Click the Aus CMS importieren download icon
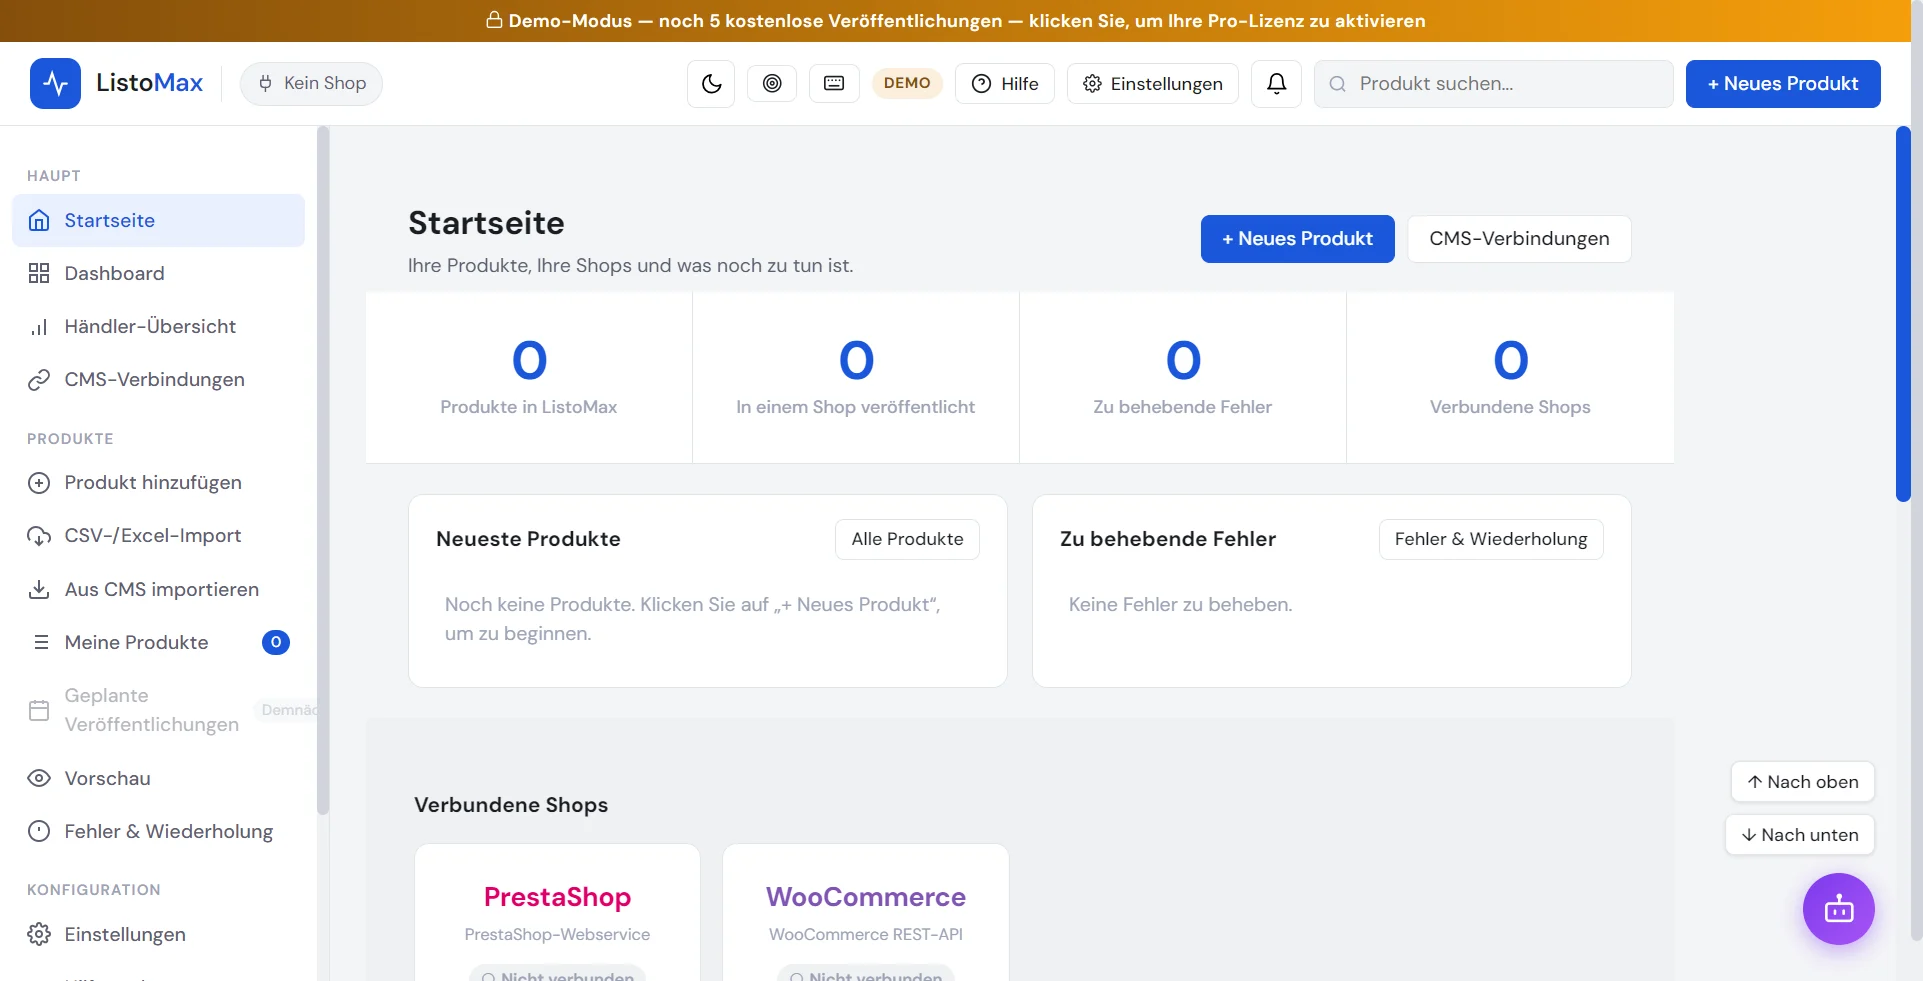Viewport: 1923px width, 981px height. coord(39,590)
